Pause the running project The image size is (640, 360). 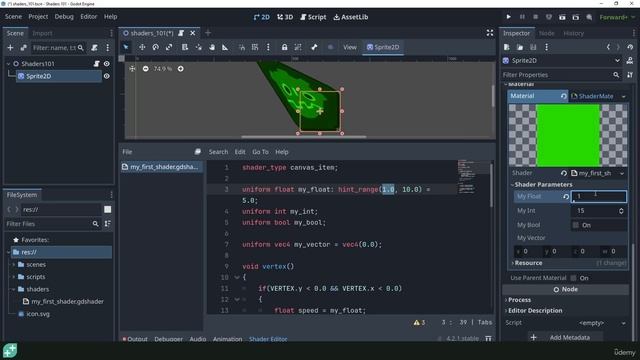(x=522, y=17)
